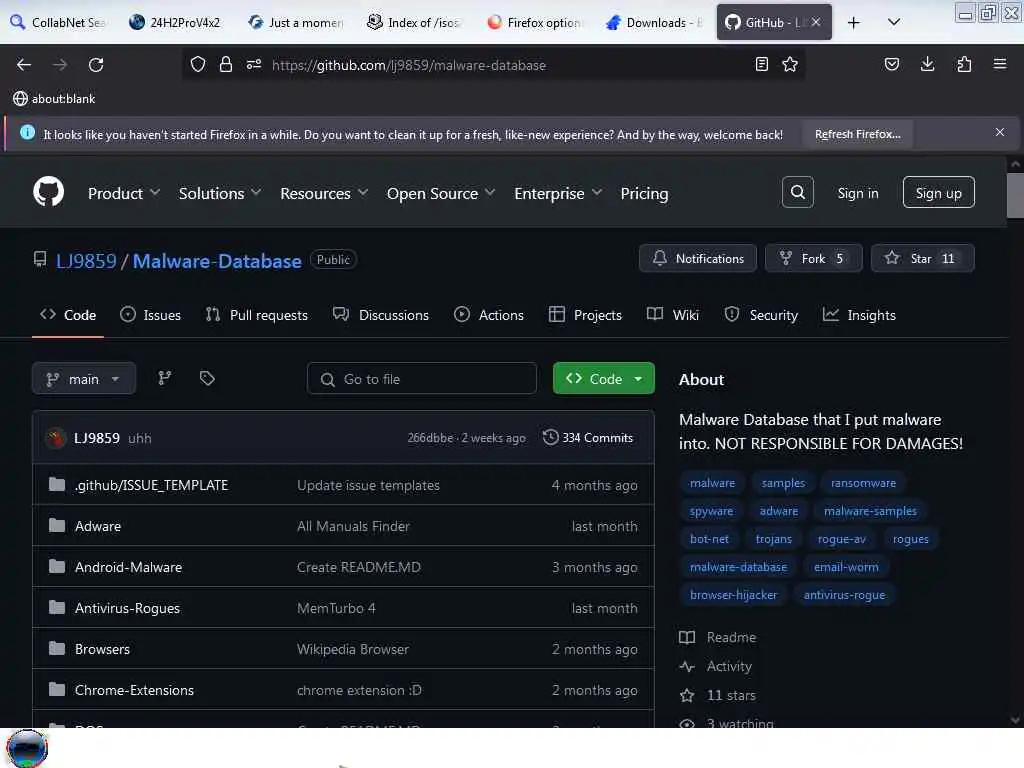Viewport: 1024px width, 768px height.
Task: Expand the Solutions menu
Action: (x=219, y=193)
